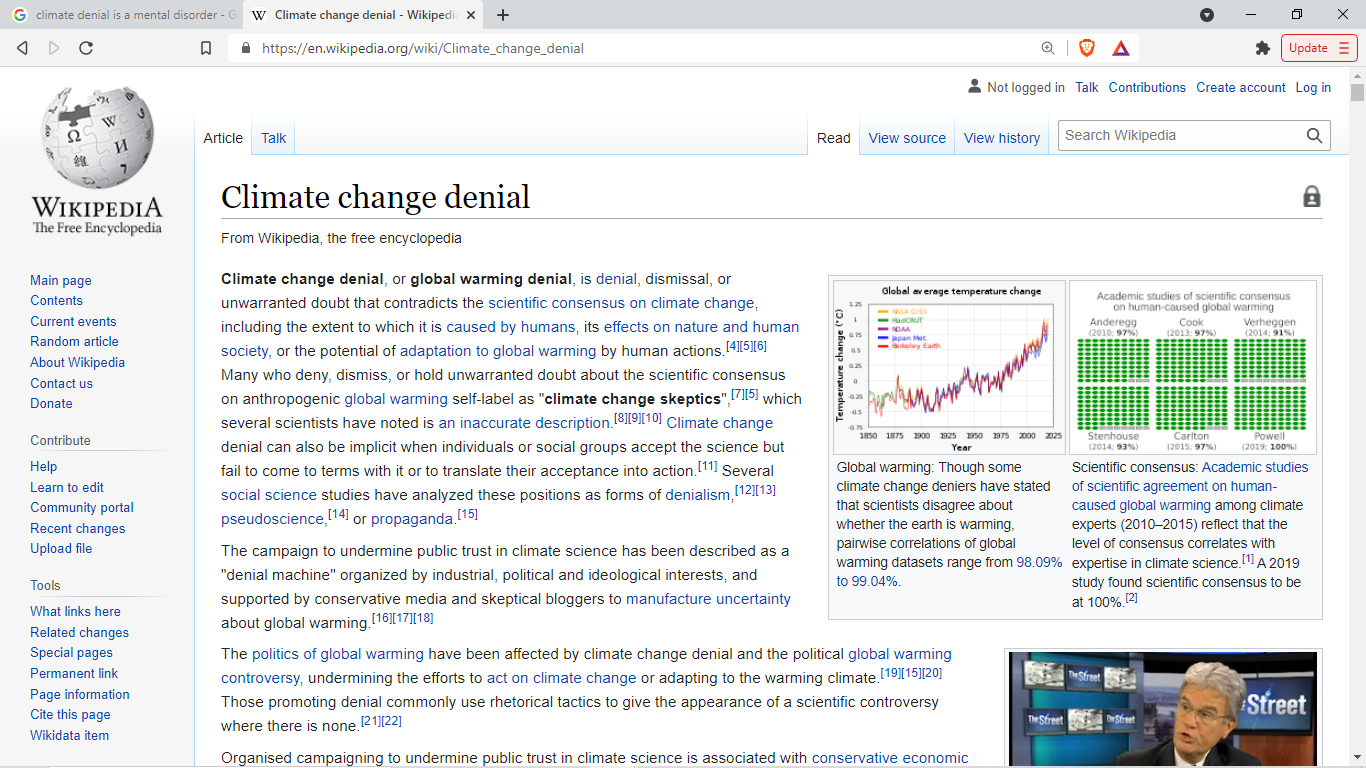The height and width of the screenshot is (768, 1366).
Task: Follow the 'manufacture uncertainty' link
Action: tap(708, 599)
